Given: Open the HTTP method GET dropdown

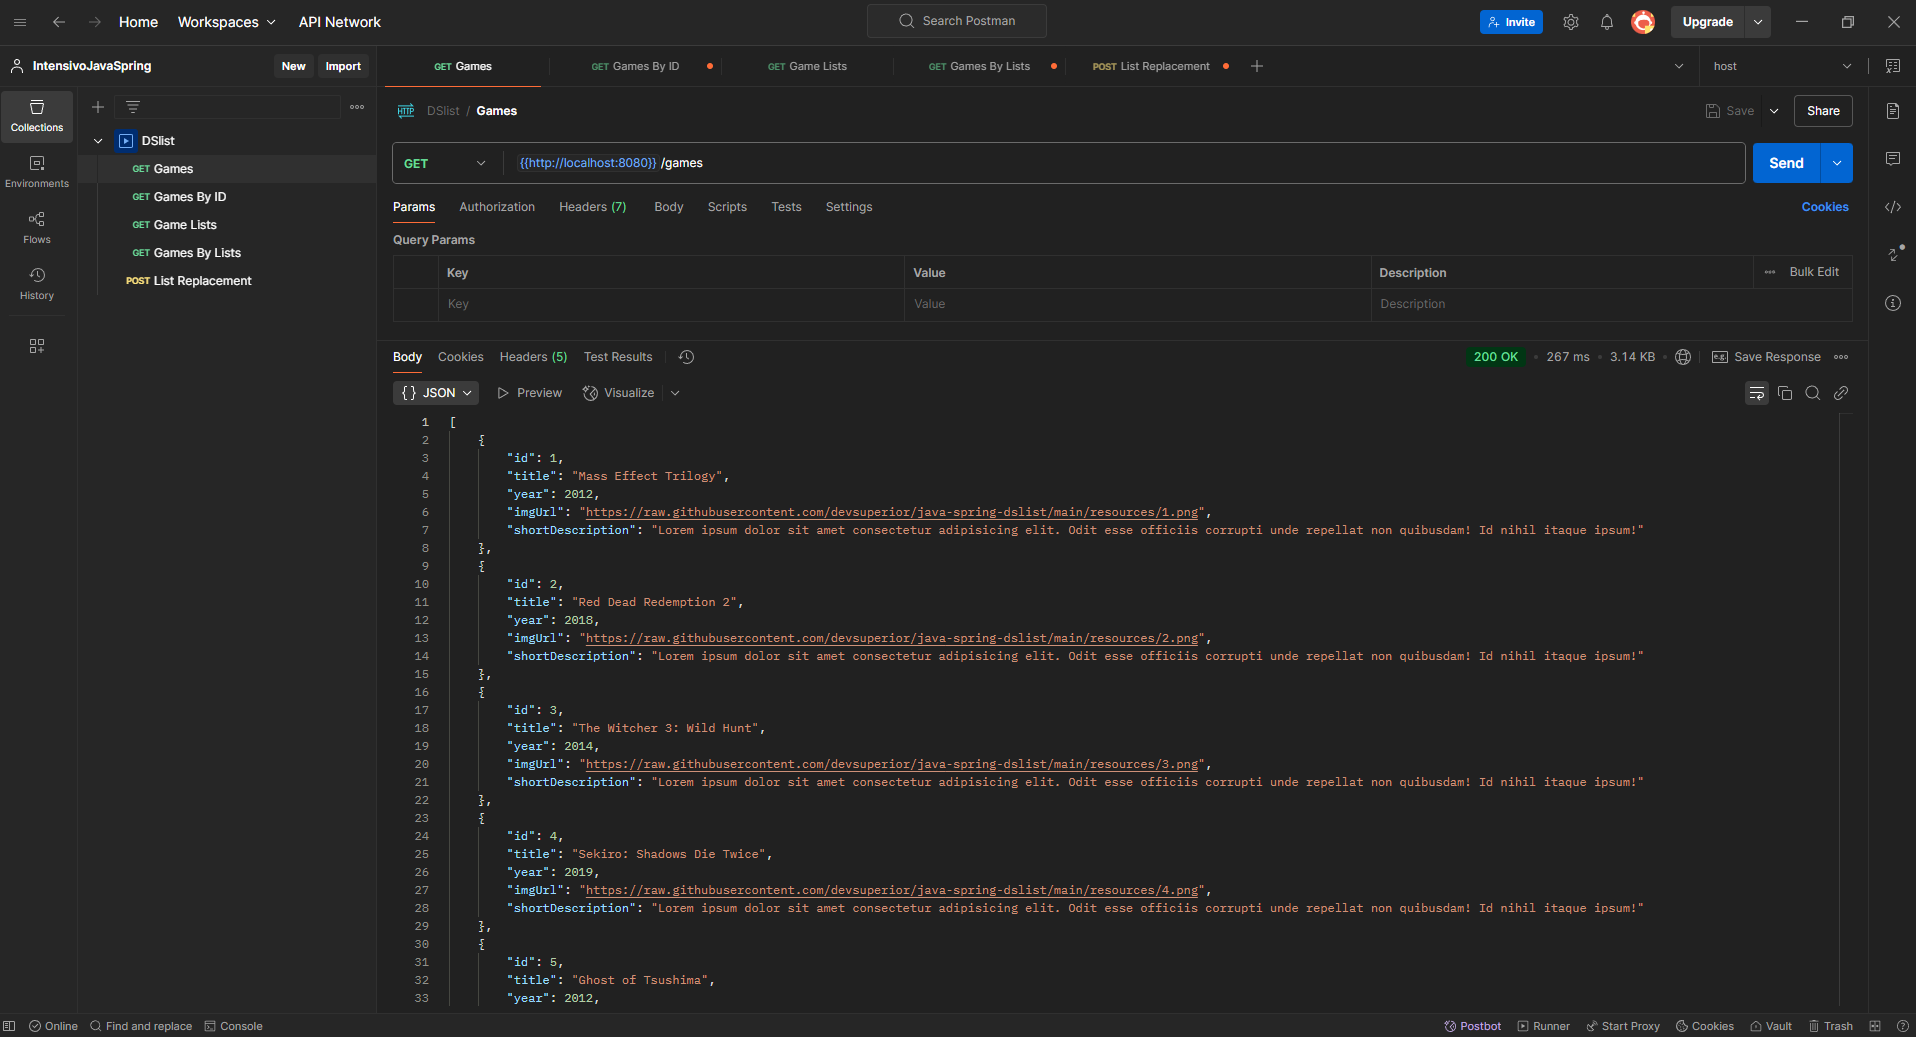Looking at the screenshot, I should [446, 163].
